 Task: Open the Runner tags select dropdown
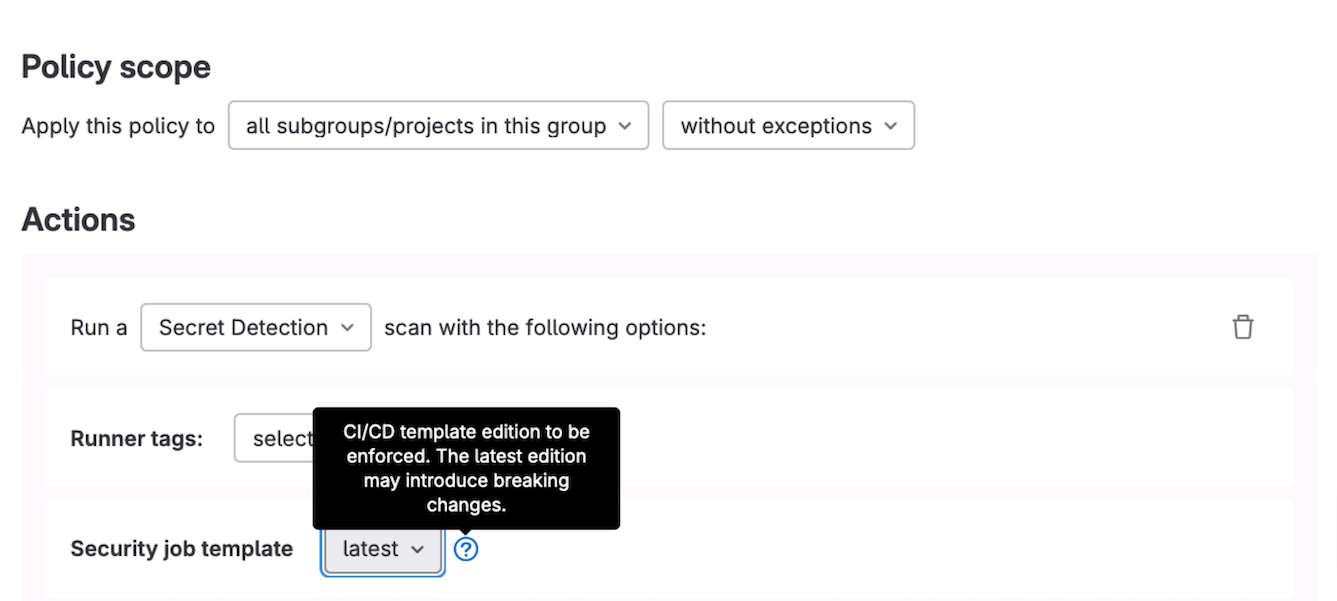point(274,438)
